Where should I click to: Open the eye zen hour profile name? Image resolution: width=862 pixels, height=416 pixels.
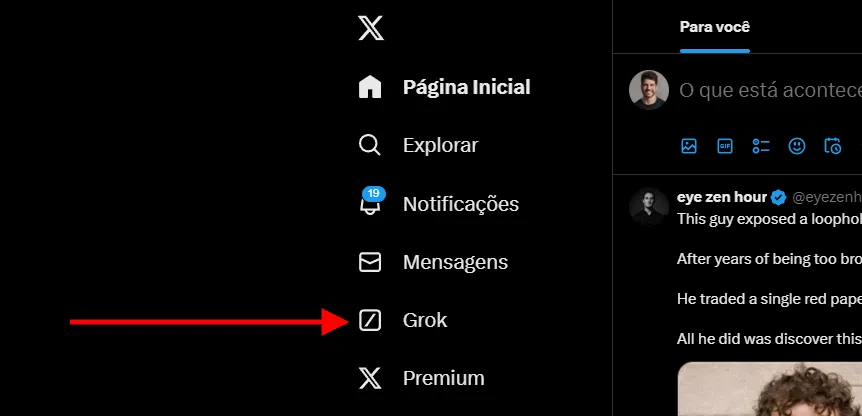(722, 197)
